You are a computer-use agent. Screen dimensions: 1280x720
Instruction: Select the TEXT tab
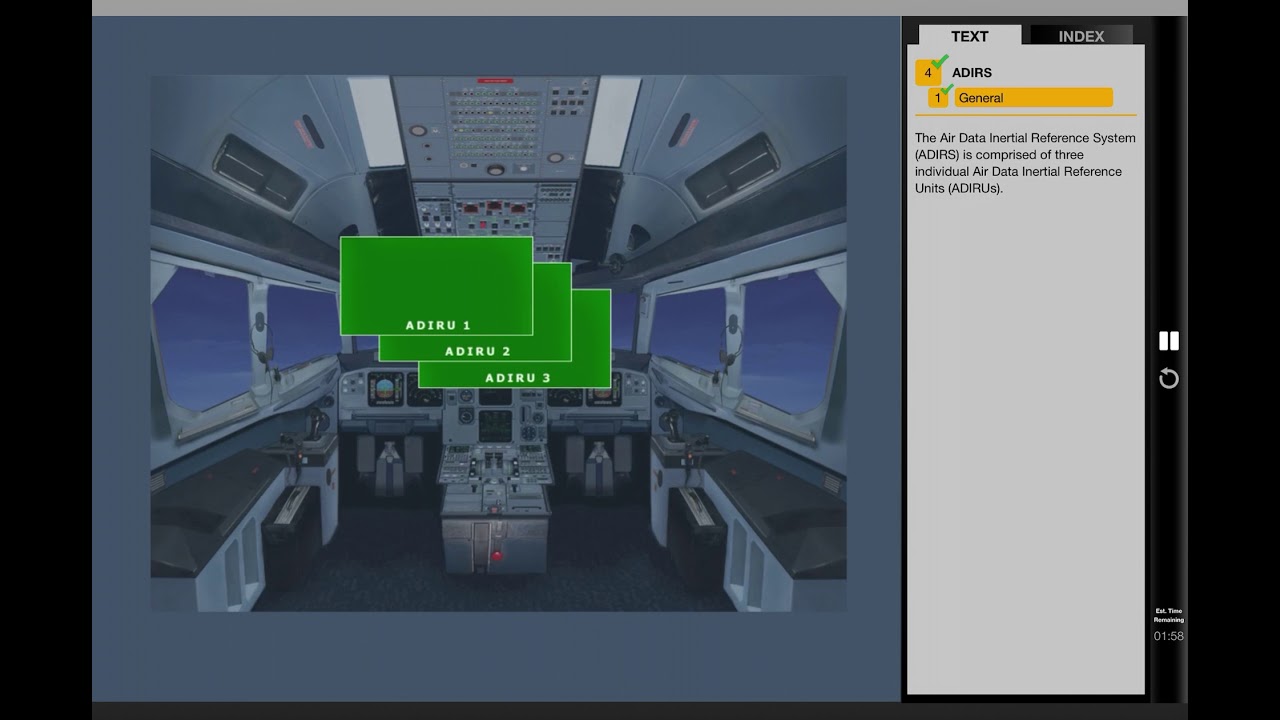[969, 36]
